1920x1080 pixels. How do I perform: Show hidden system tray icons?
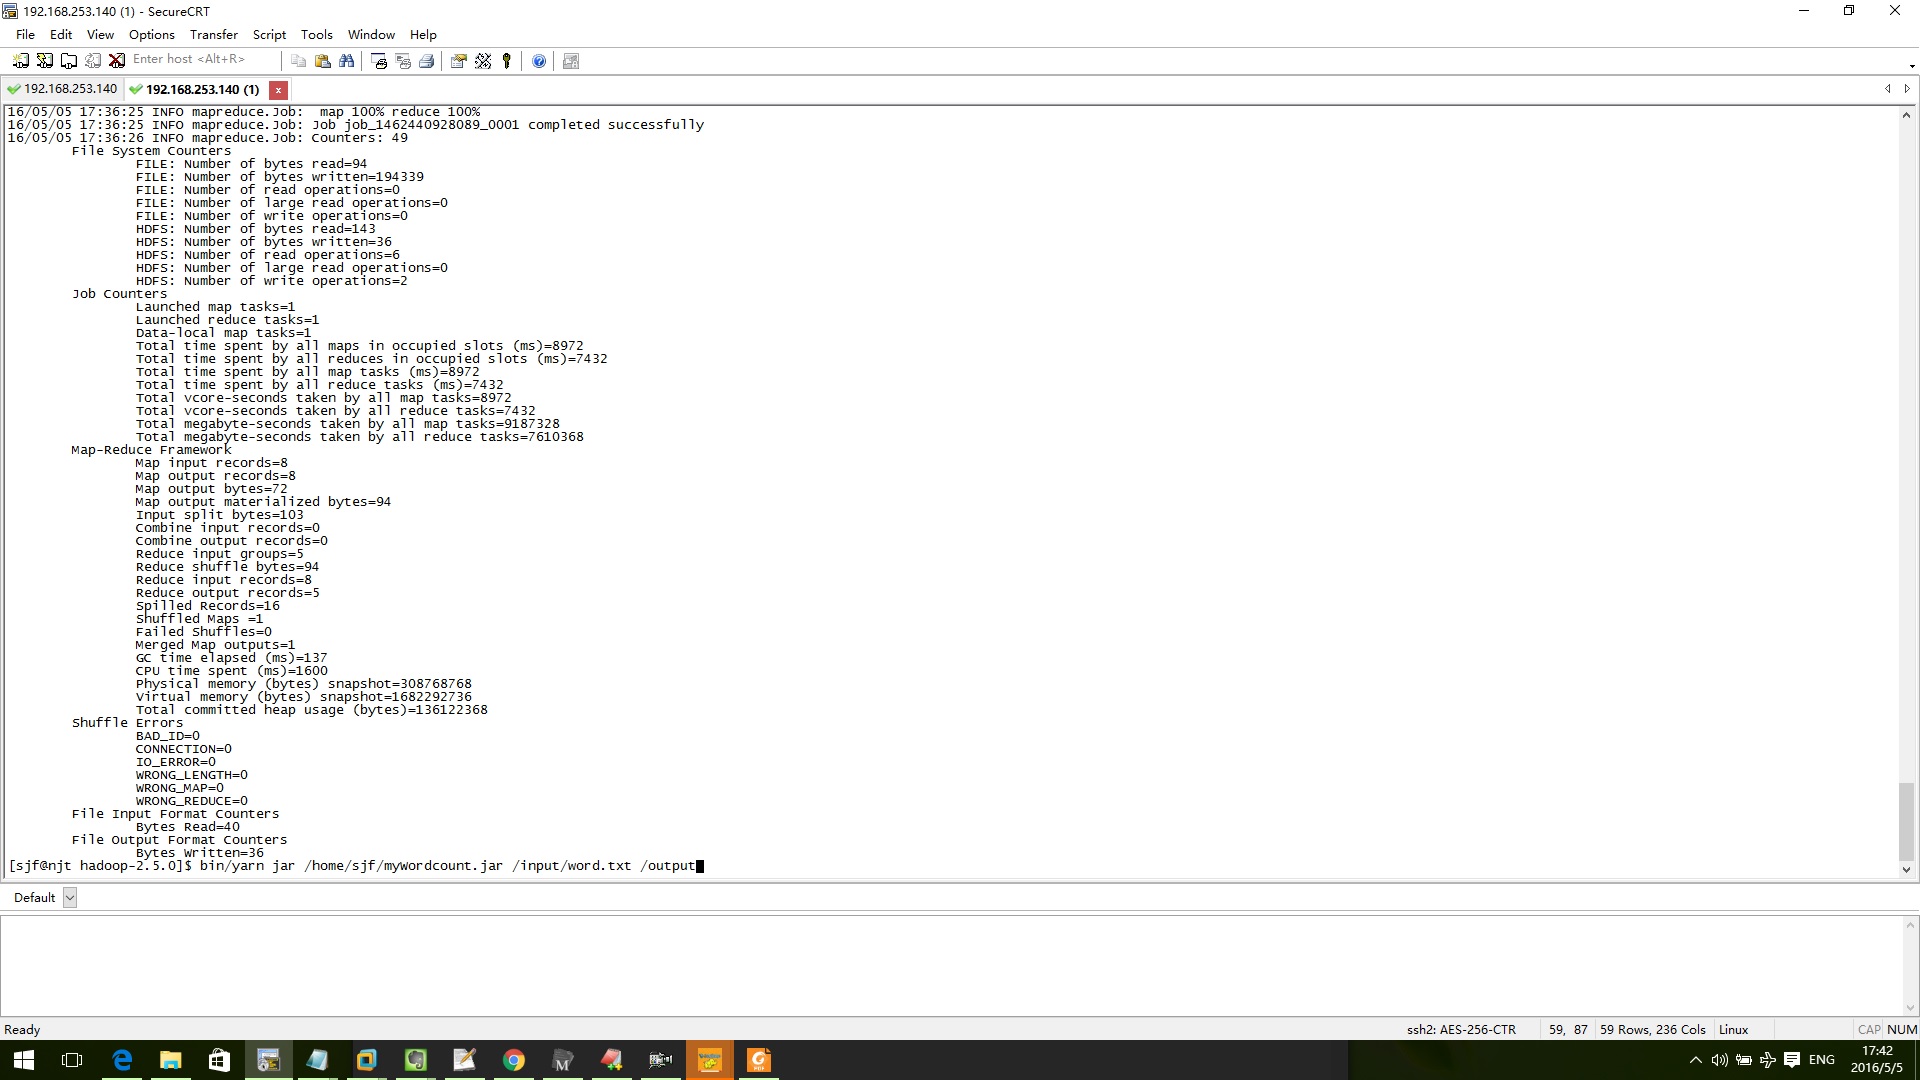pos(1695,1060)
